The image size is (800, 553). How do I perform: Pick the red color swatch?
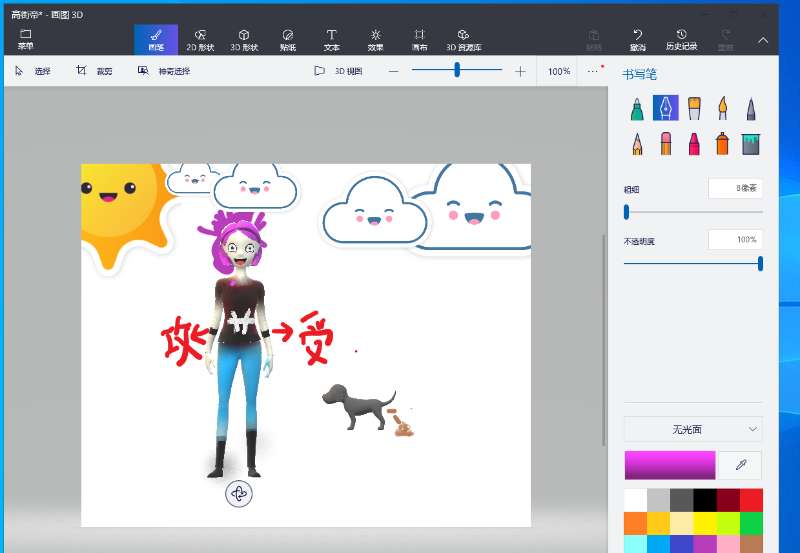point(750,498)
